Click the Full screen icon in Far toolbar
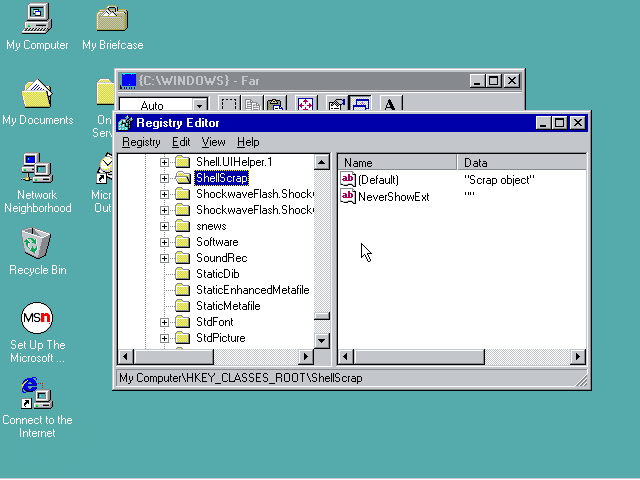The width and height of the screenshot is (640, 480). coord(306,105)
